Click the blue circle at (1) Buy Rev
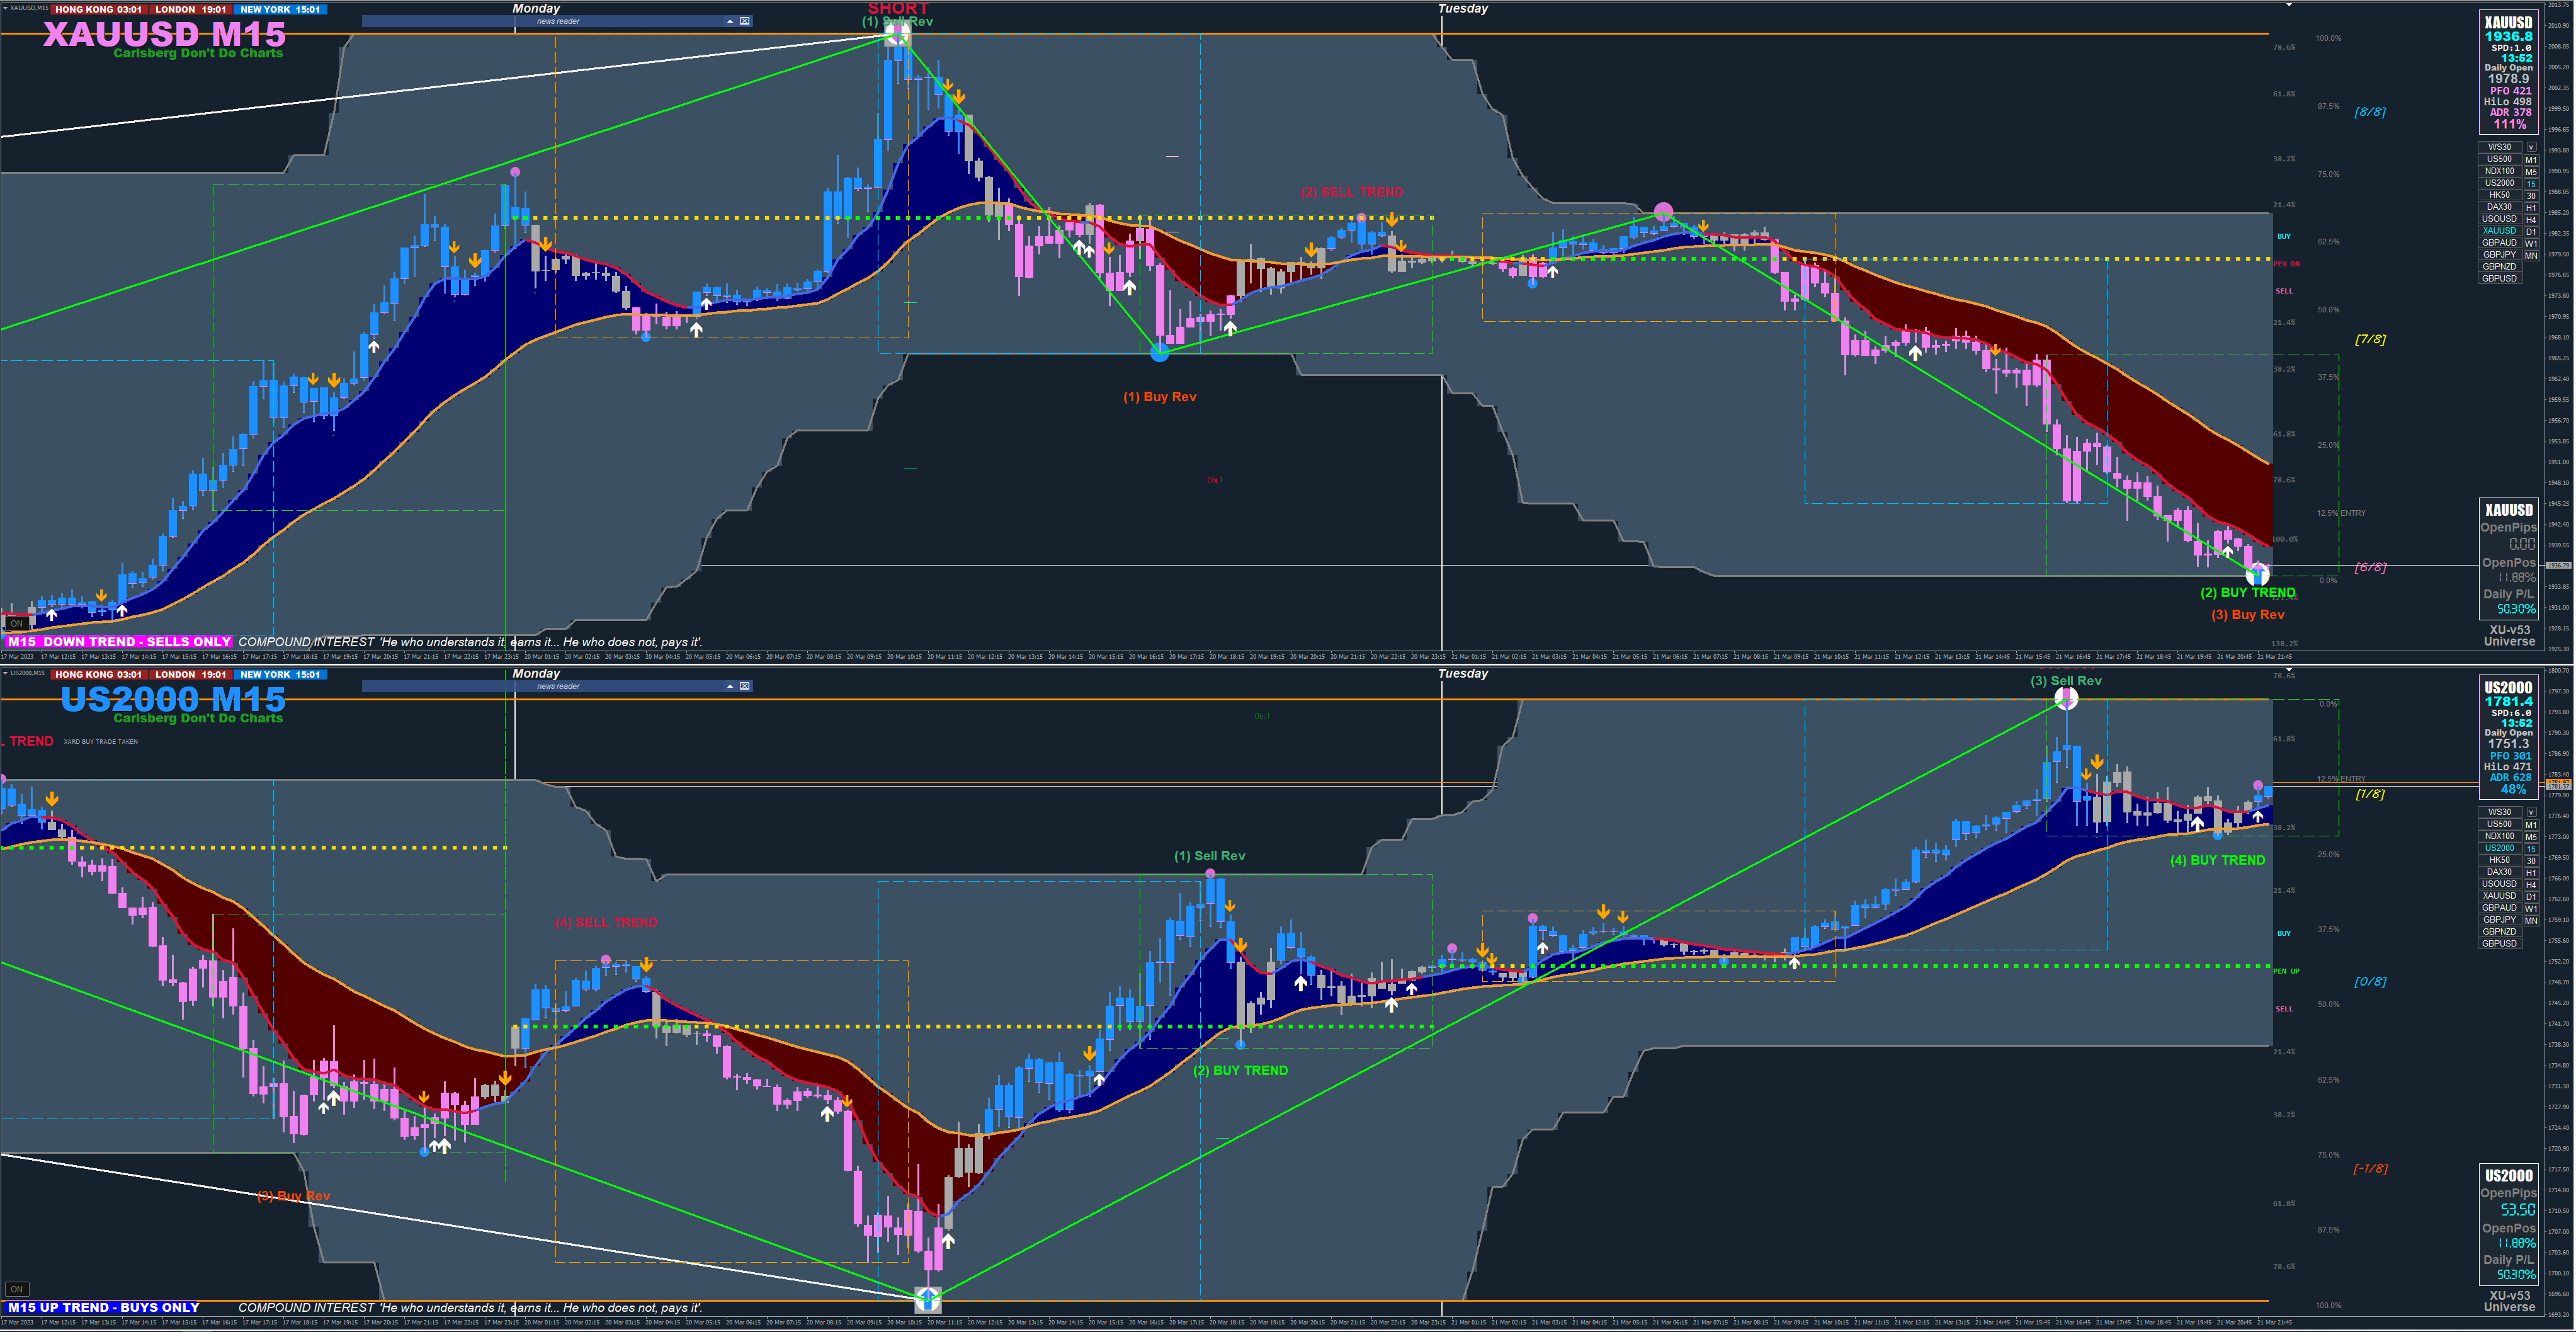The height and width of the screenshot is (1332, 2576). click(1159, 352)
